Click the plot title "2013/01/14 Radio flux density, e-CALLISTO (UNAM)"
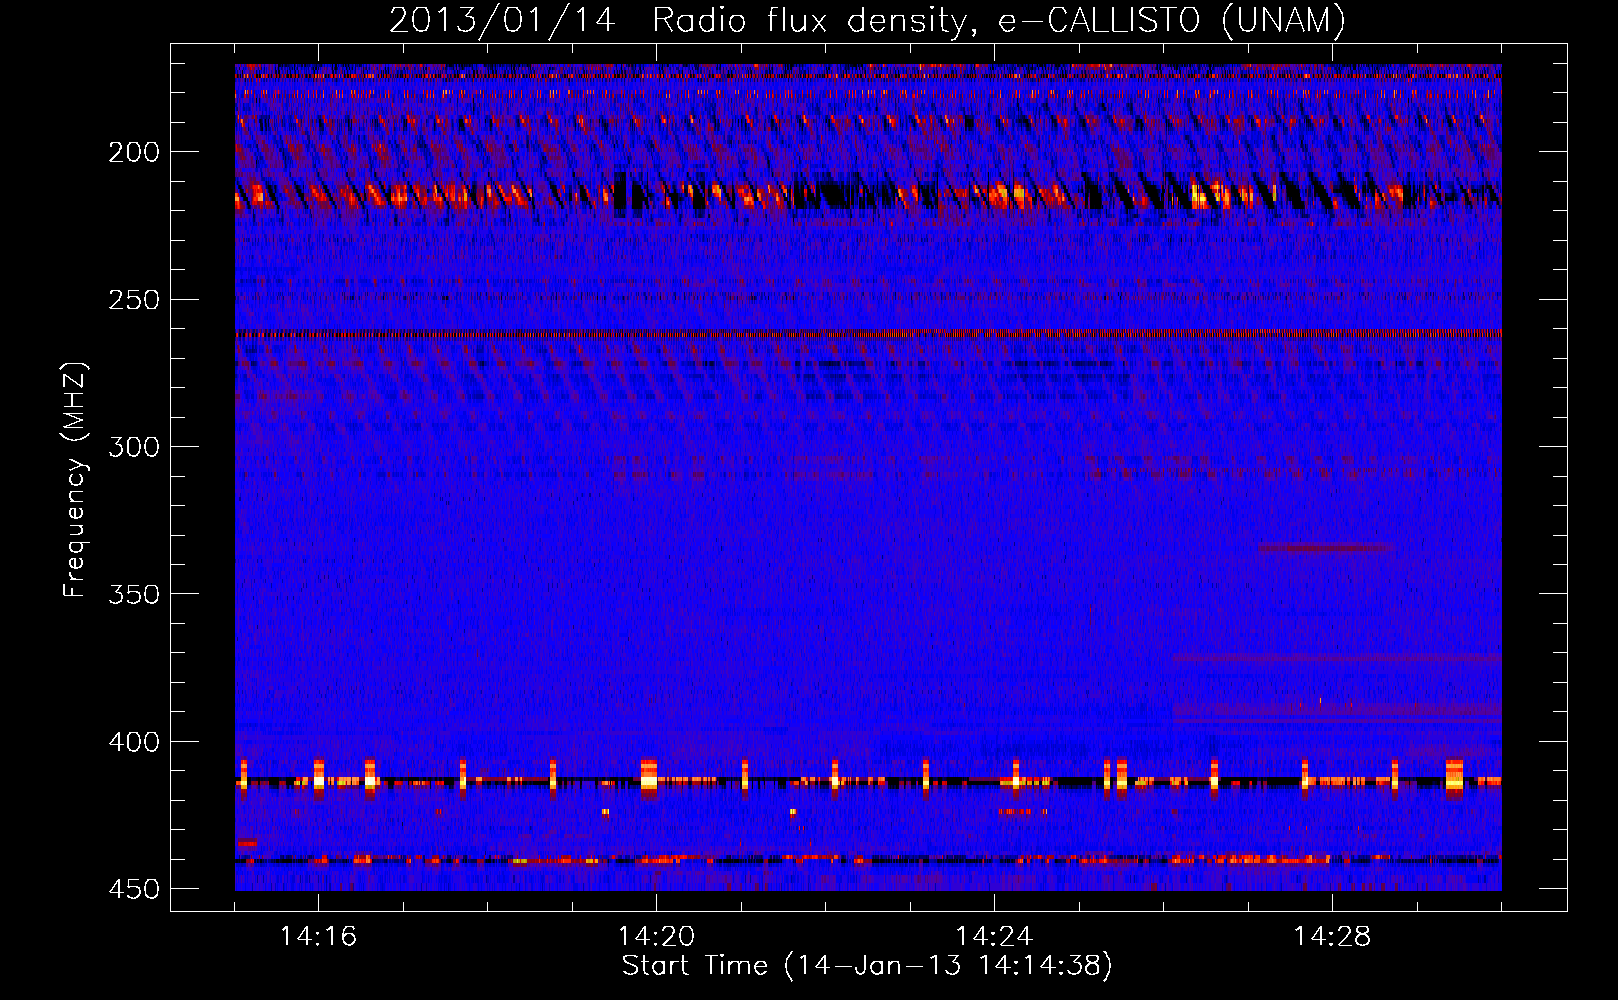 867,20
